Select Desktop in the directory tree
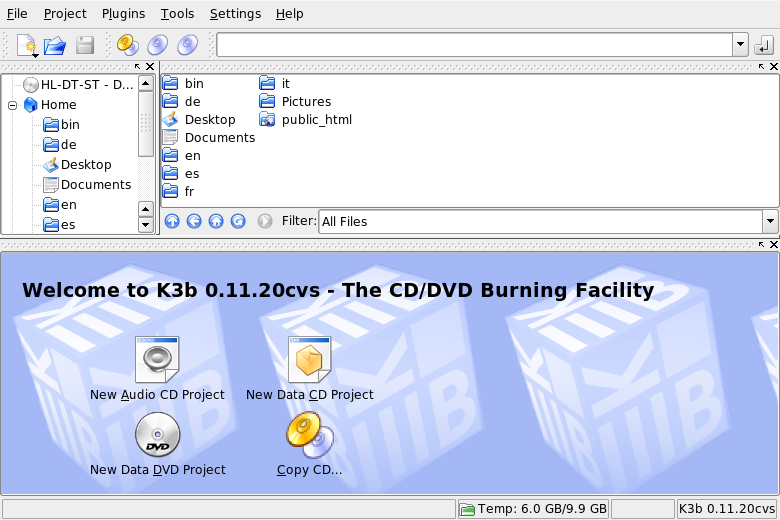The height and width of the screenshot is (520, 780). [77, 164]
